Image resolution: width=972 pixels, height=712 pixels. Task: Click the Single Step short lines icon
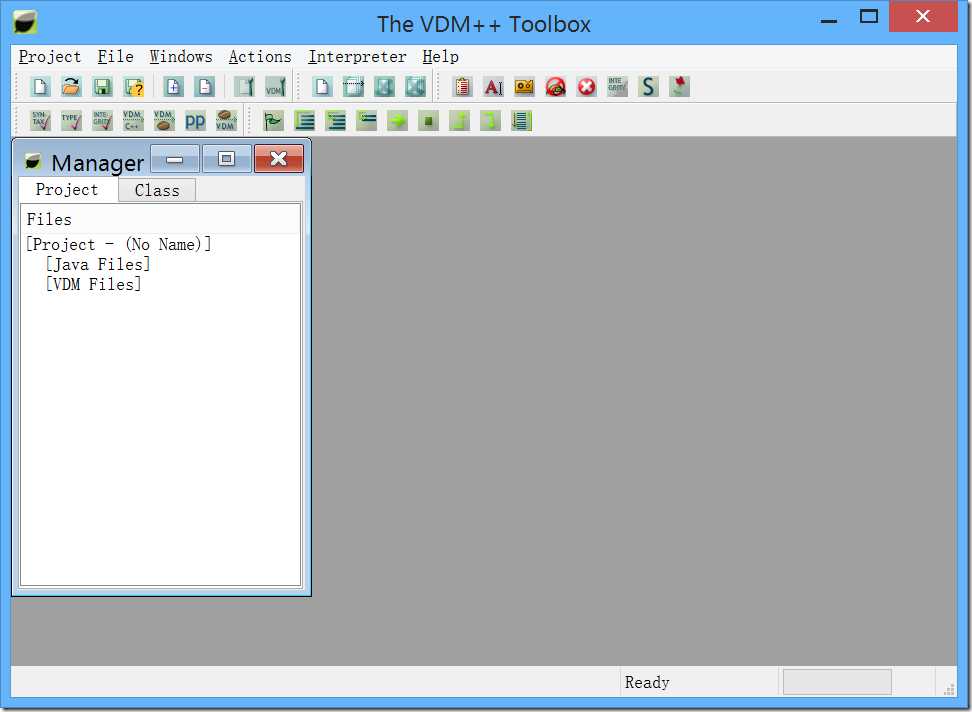click(x=366, y=121)
